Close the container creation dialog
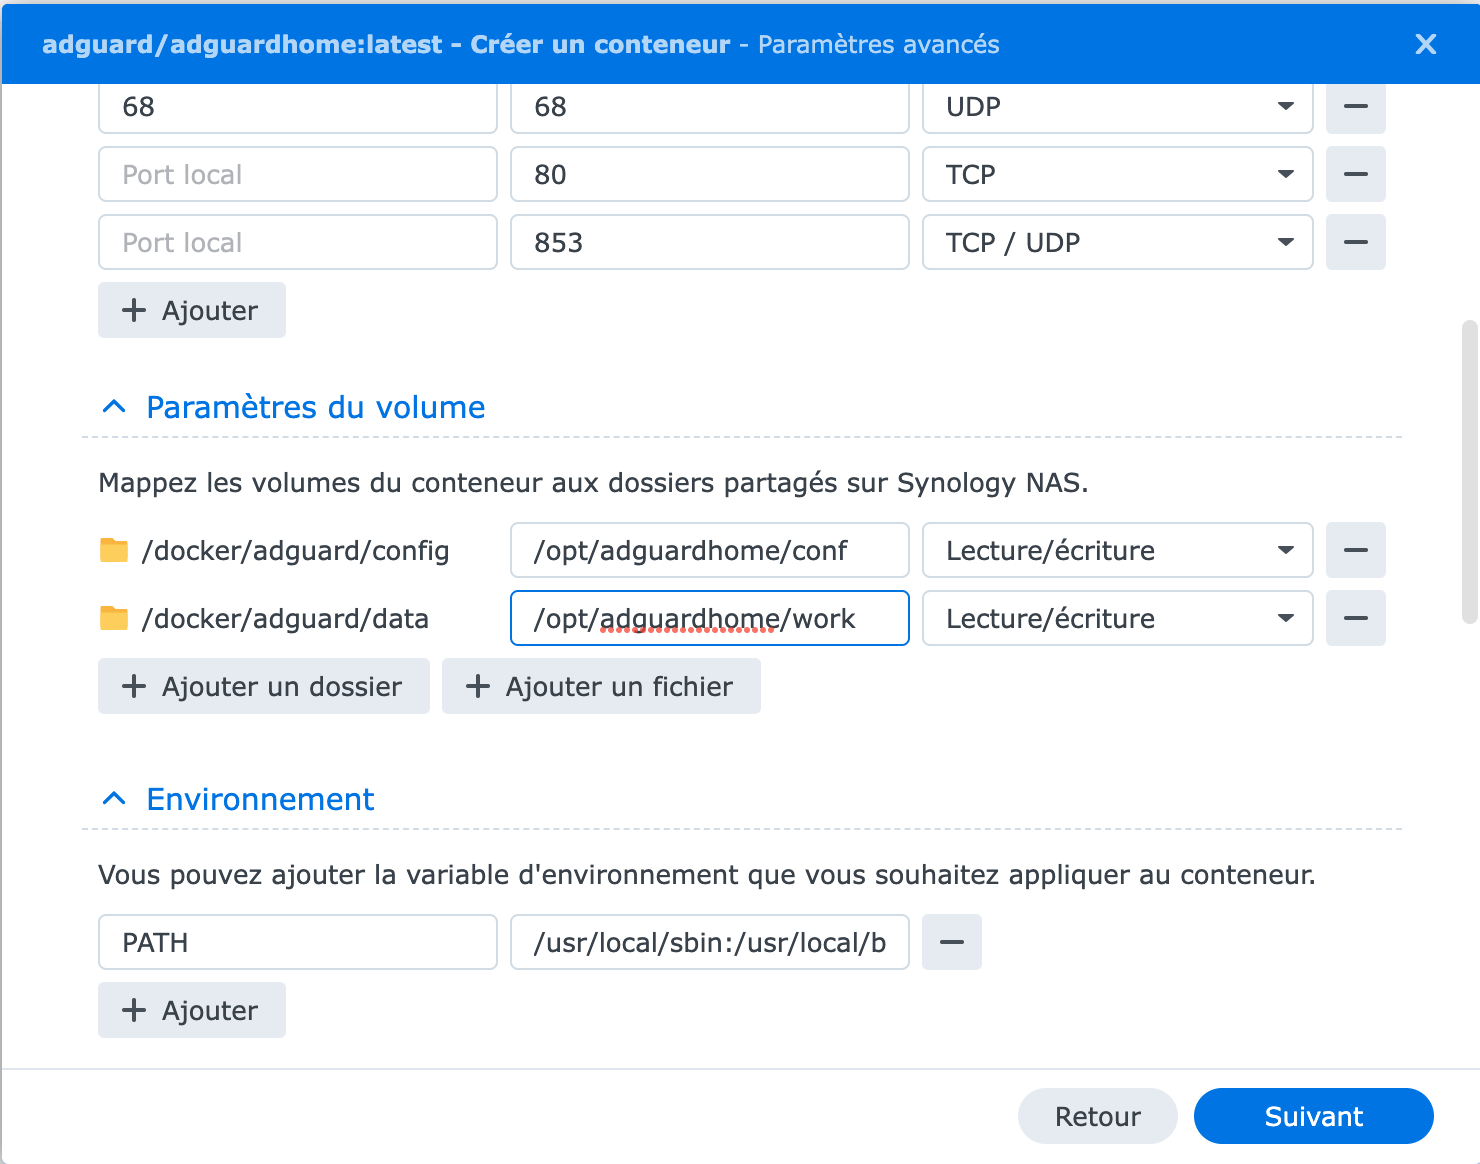This screenshot has width=1480, height=1164. pyautogui.click(x=1426, y=44)
